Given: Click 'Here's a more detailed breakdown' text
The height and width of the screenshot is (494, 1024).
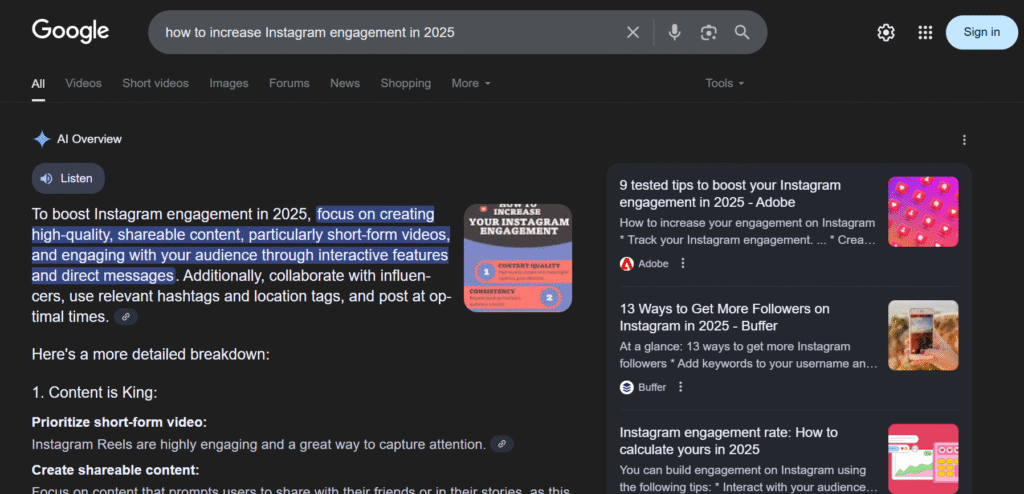Looking at the screenshot, I should pos(151,355).
